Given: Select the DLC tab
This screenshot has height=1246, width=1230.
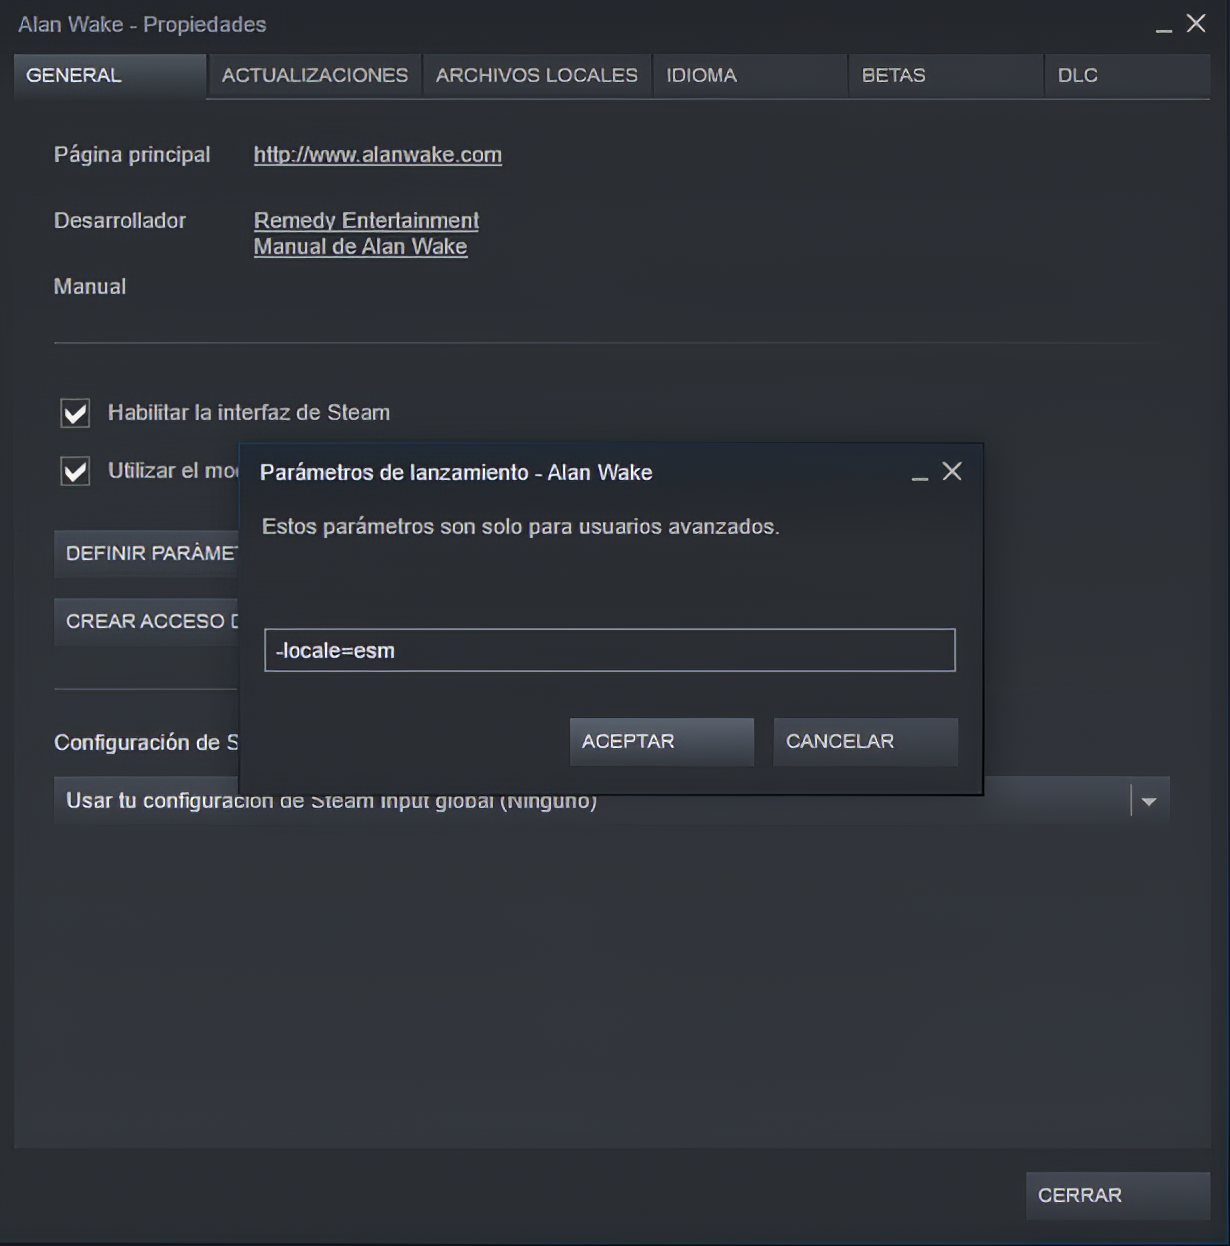Looking at the screenshot, I should (x=1128, y=76).
